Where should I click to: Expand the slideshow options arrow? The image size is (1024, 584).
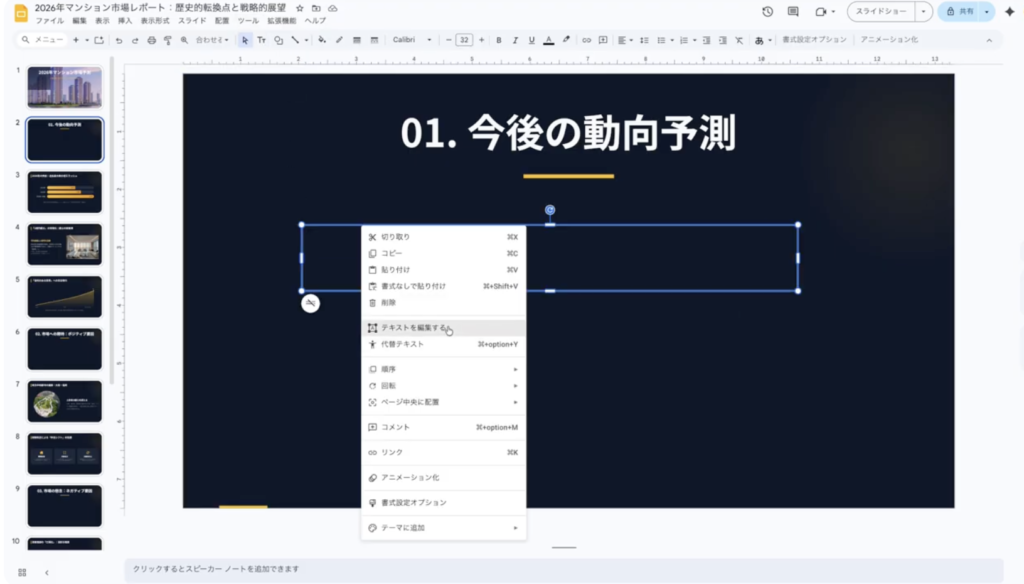tap(924, 12)
